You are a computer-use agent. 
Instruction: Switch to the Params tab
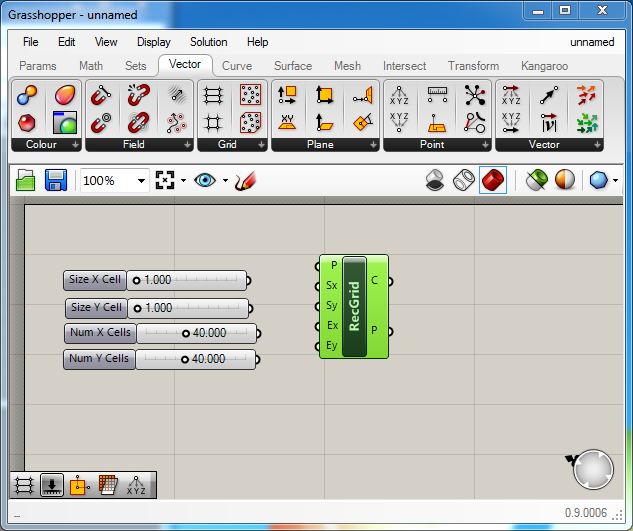point(38,66)
